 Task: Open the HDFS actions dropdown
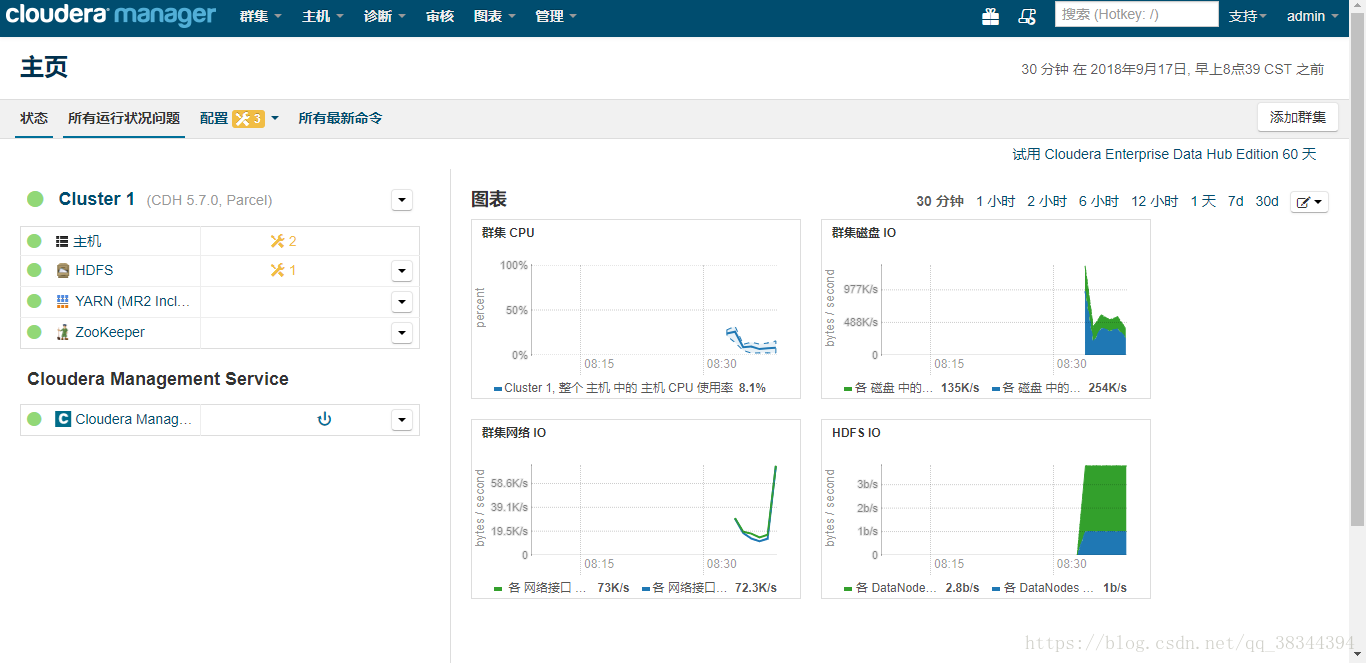(402, 270)
